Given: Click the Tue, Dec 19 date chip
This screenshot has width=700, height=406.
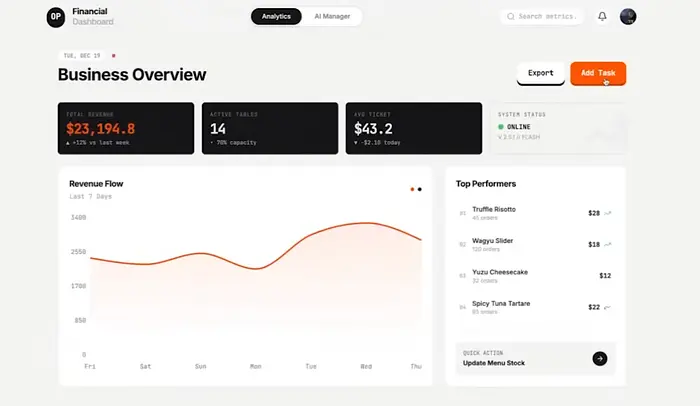Looking at the screenshot, I should click(82, 56).
